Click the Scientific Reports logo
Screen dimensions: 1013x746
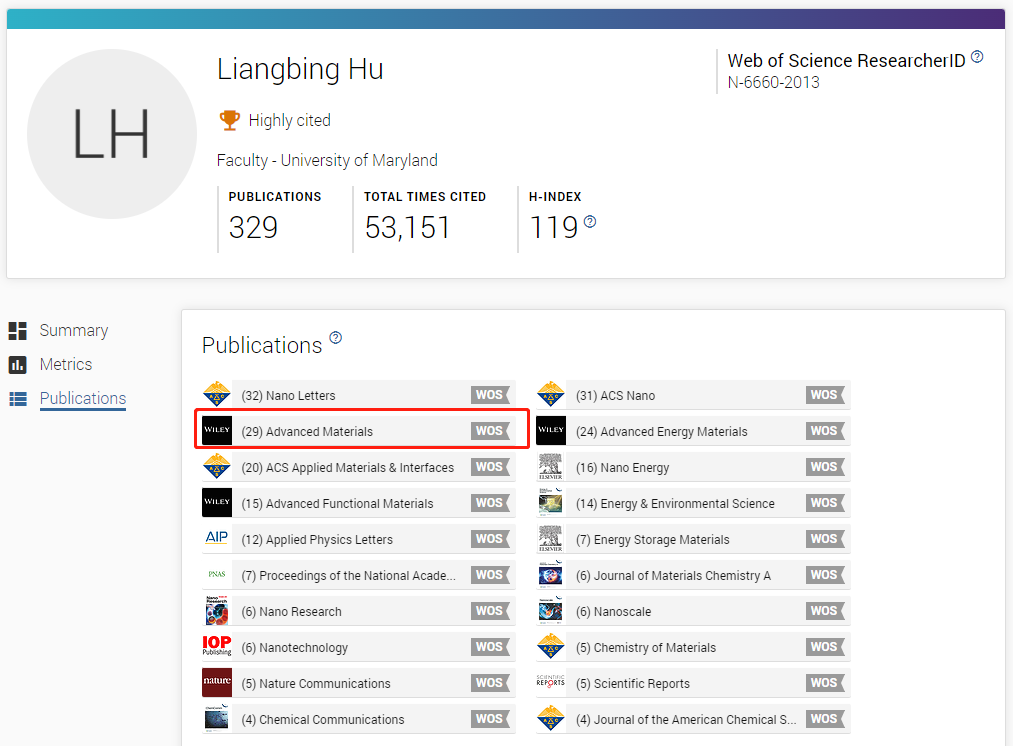550,681
